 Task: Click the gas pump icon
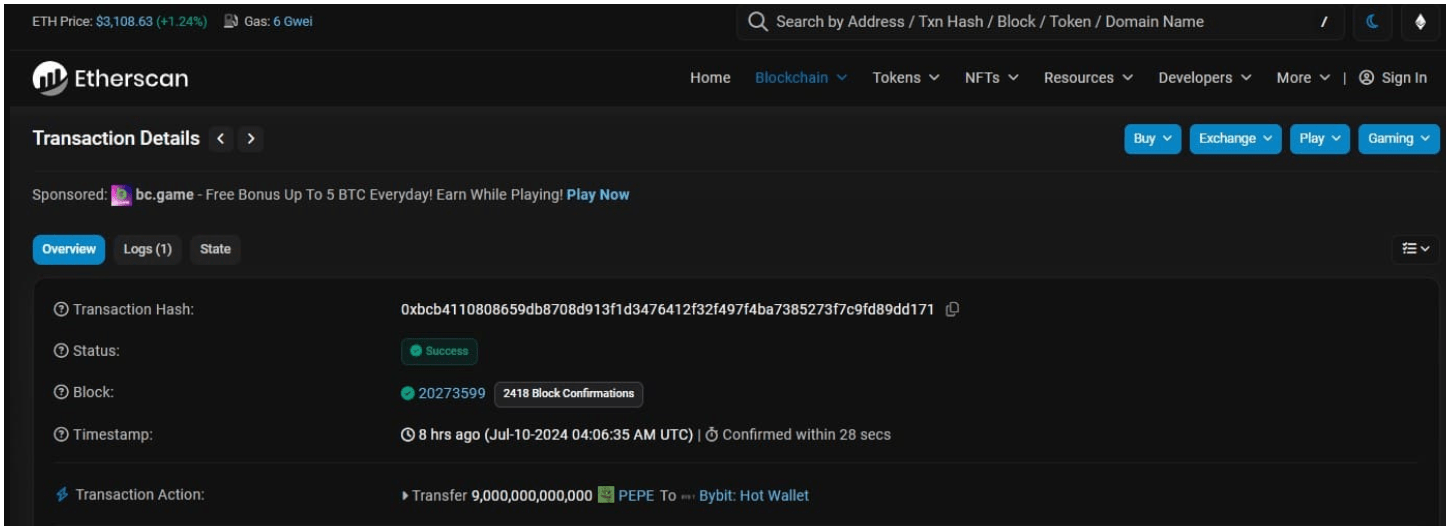click(230, 21)
